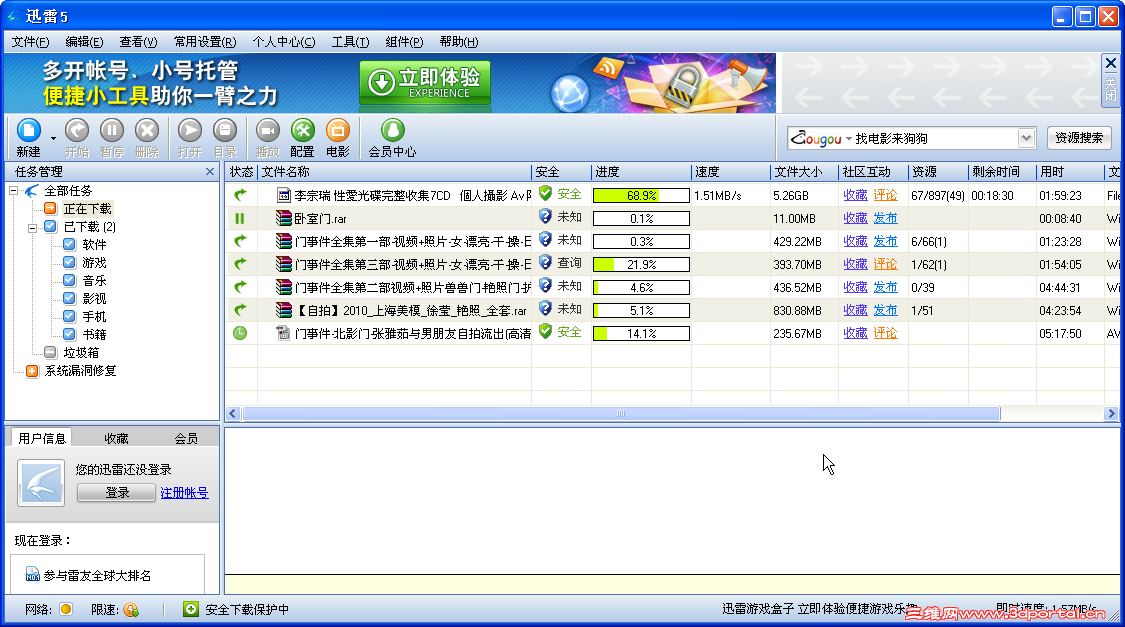Close the advertisement banner
Image resolution: width=1125 pixels, height=627 pixels.
pos(1111,63)
